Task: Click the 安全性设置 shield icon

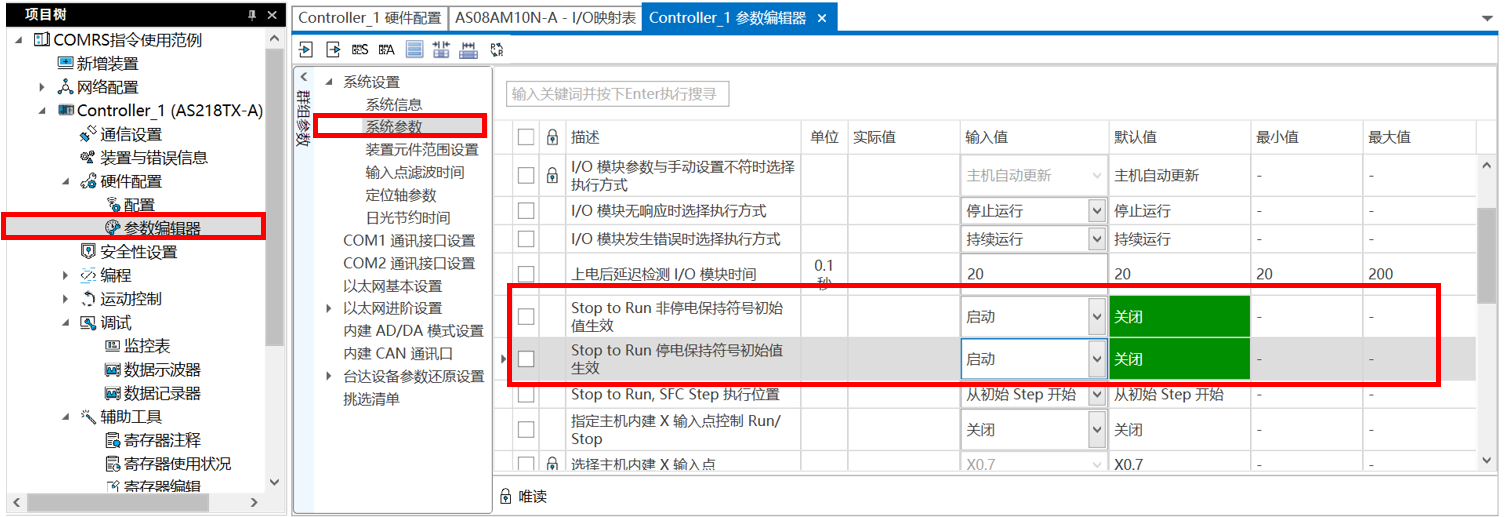Action: click(88, 251)
